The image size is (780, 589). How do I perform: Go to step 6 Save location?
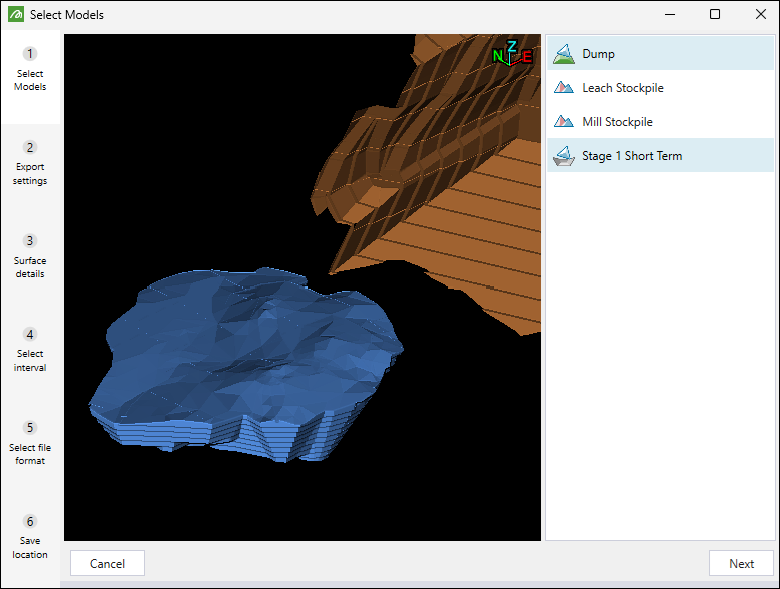pos(30,537)
